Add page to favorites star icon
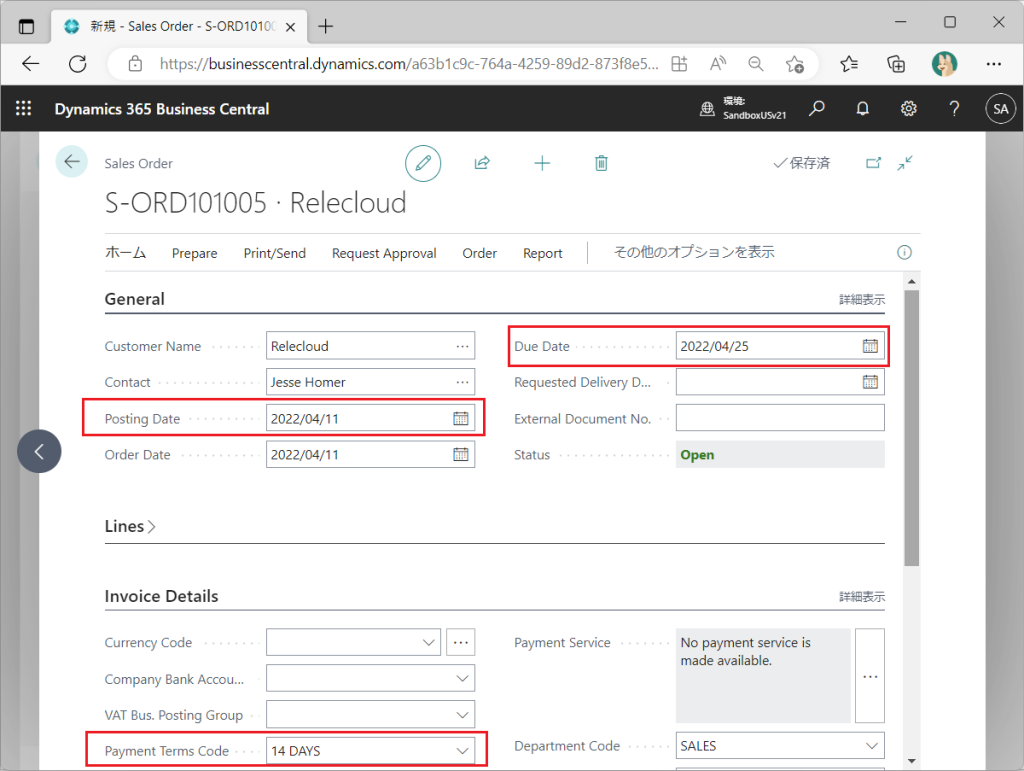This screenshot has width=1024, height=771. coord(795,64)
